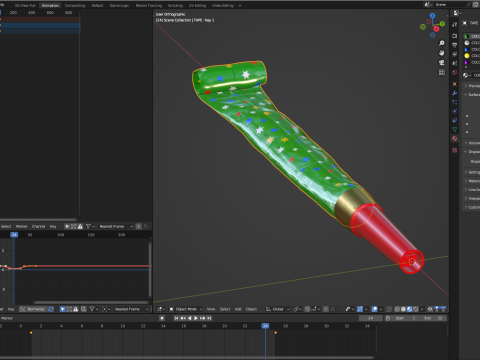This screenshot has height=360, width=480.
Task: Click the viewport zoom magnifier icon
Action: [442, 43]
